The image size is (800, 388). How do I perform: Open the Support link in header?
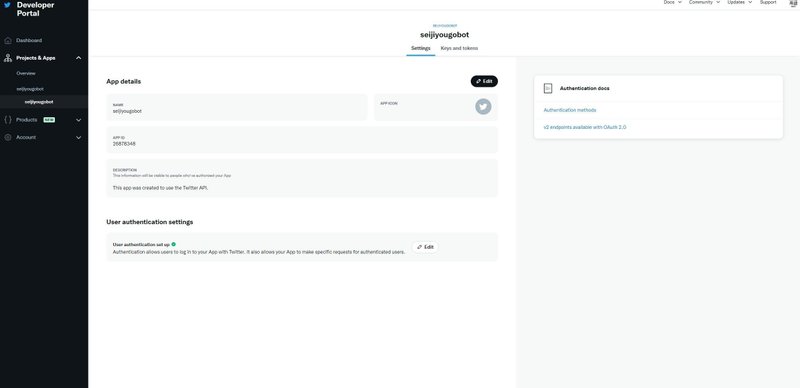[x=768, y=3]
